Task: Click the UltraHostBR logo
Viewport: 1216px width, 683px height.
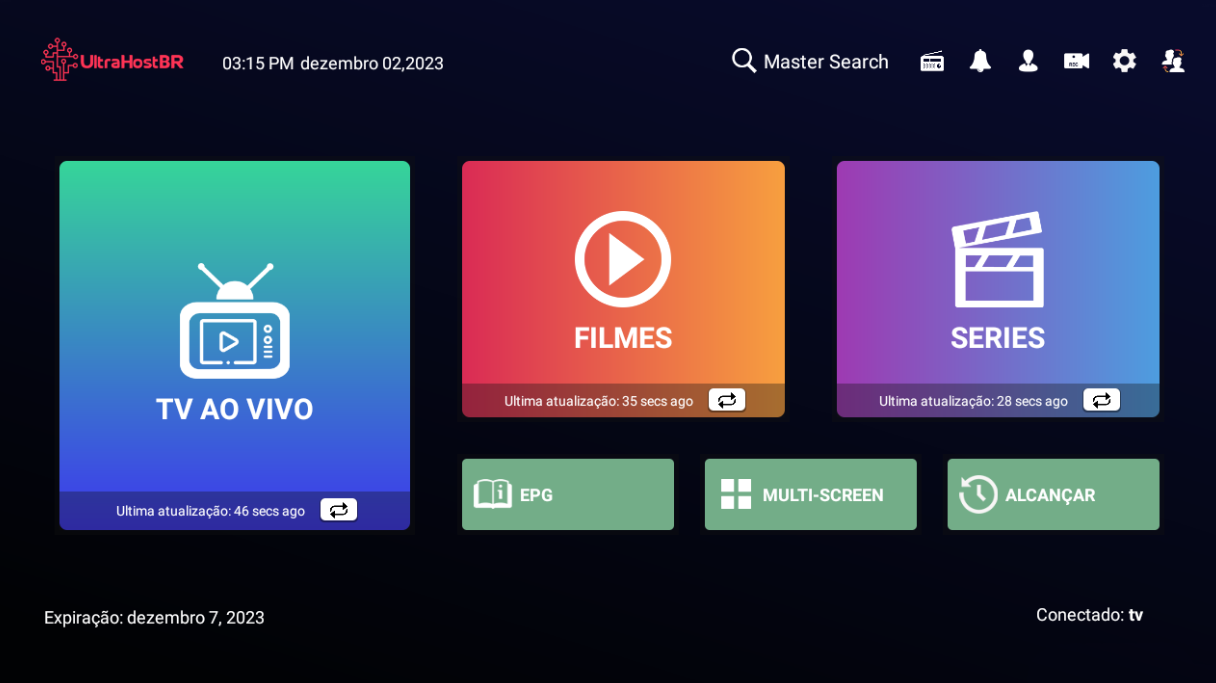Action: pyautogui.click(x=112, y=60)
